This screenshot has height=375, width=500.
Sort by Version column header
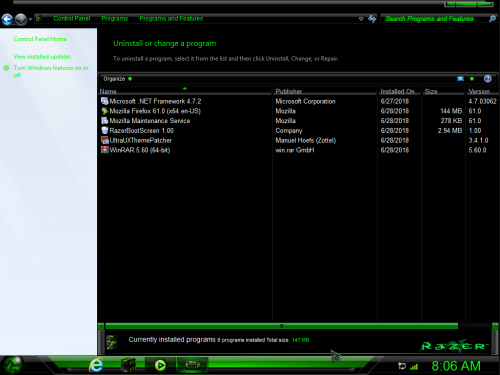click(x=483, y=91)
